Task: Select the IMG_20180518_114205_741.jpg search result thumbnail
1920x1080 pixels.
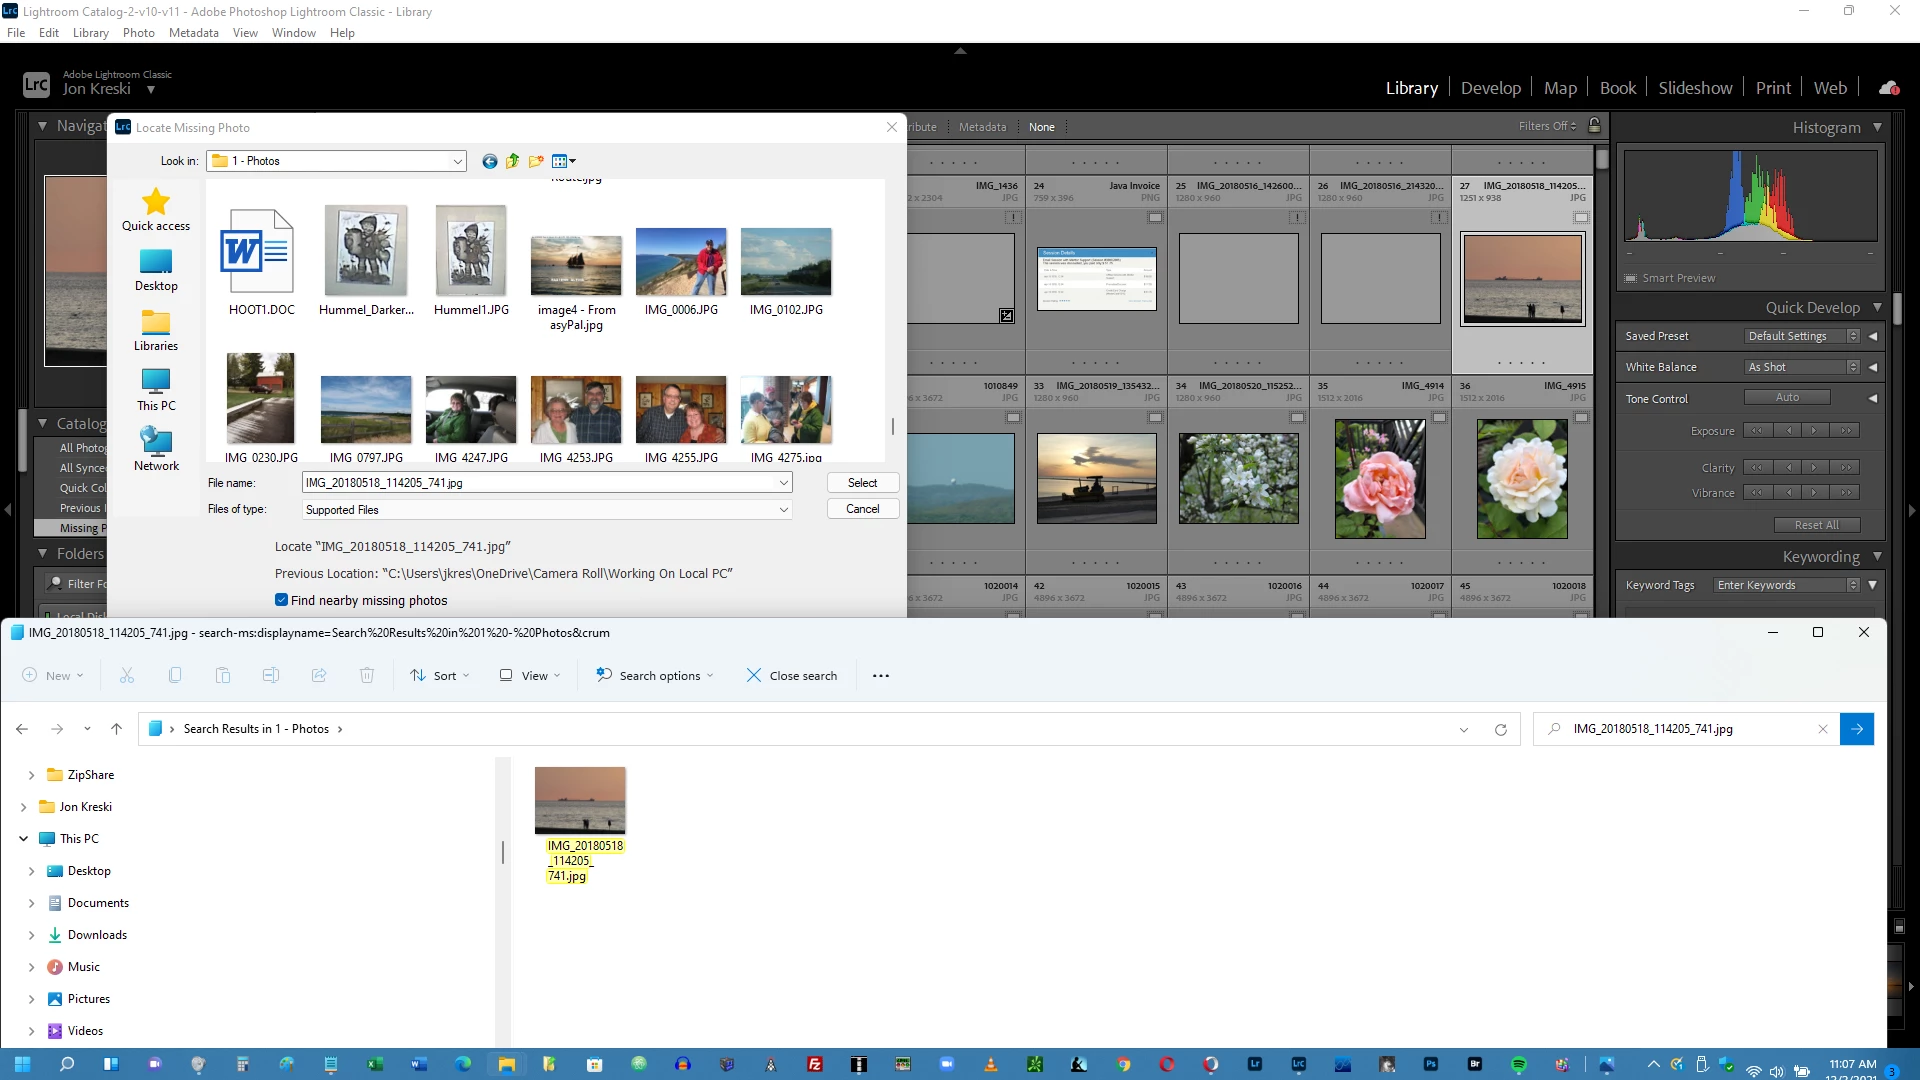Action: 580,800
